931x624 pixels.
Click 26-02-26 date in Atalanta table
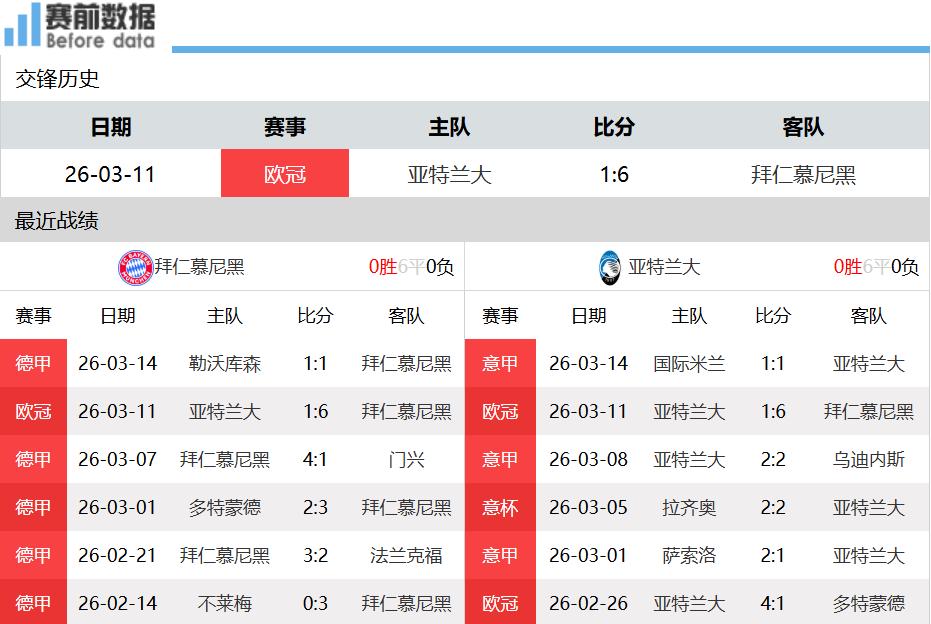point(588,604)
